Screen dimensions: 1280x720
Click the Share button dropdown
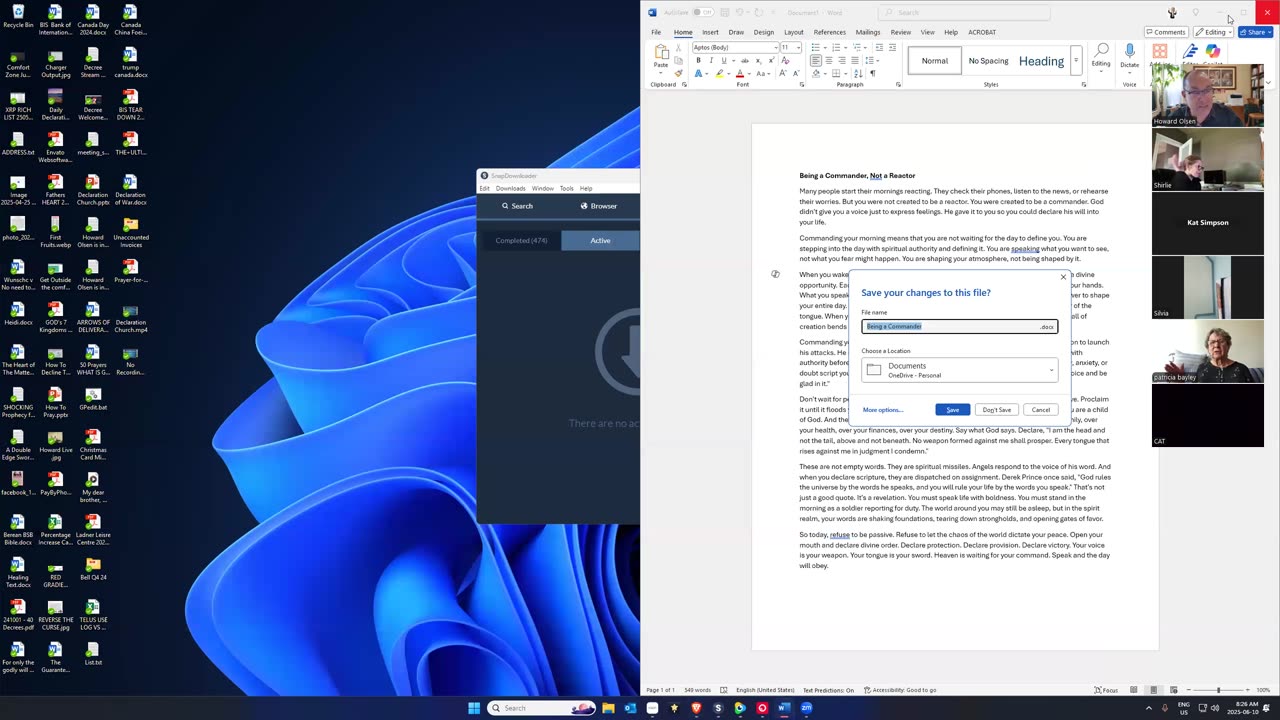click(x=1255, y=32)
